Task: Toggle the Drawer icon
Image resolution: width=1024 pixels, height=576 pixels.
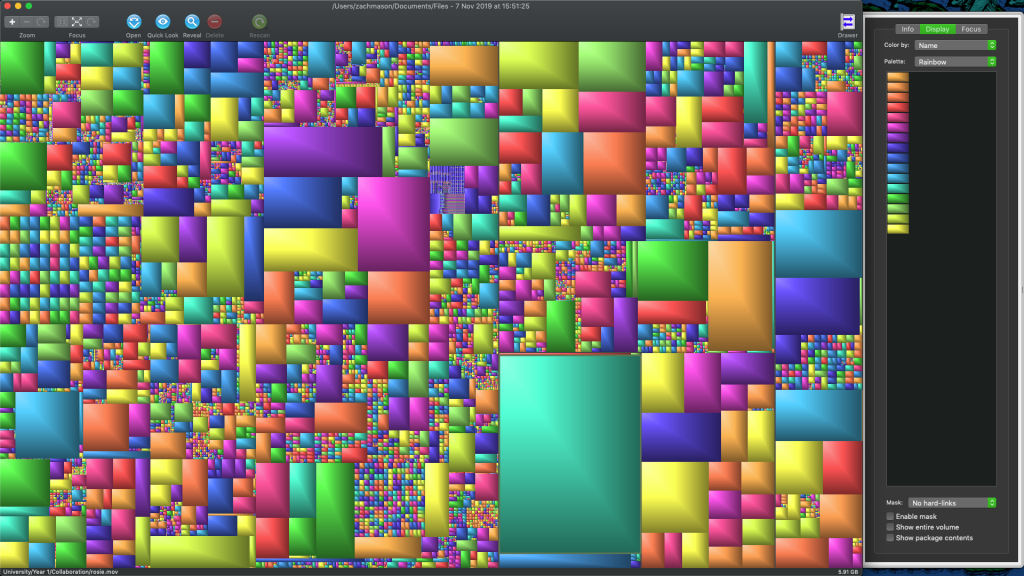Action: point(847,21)
